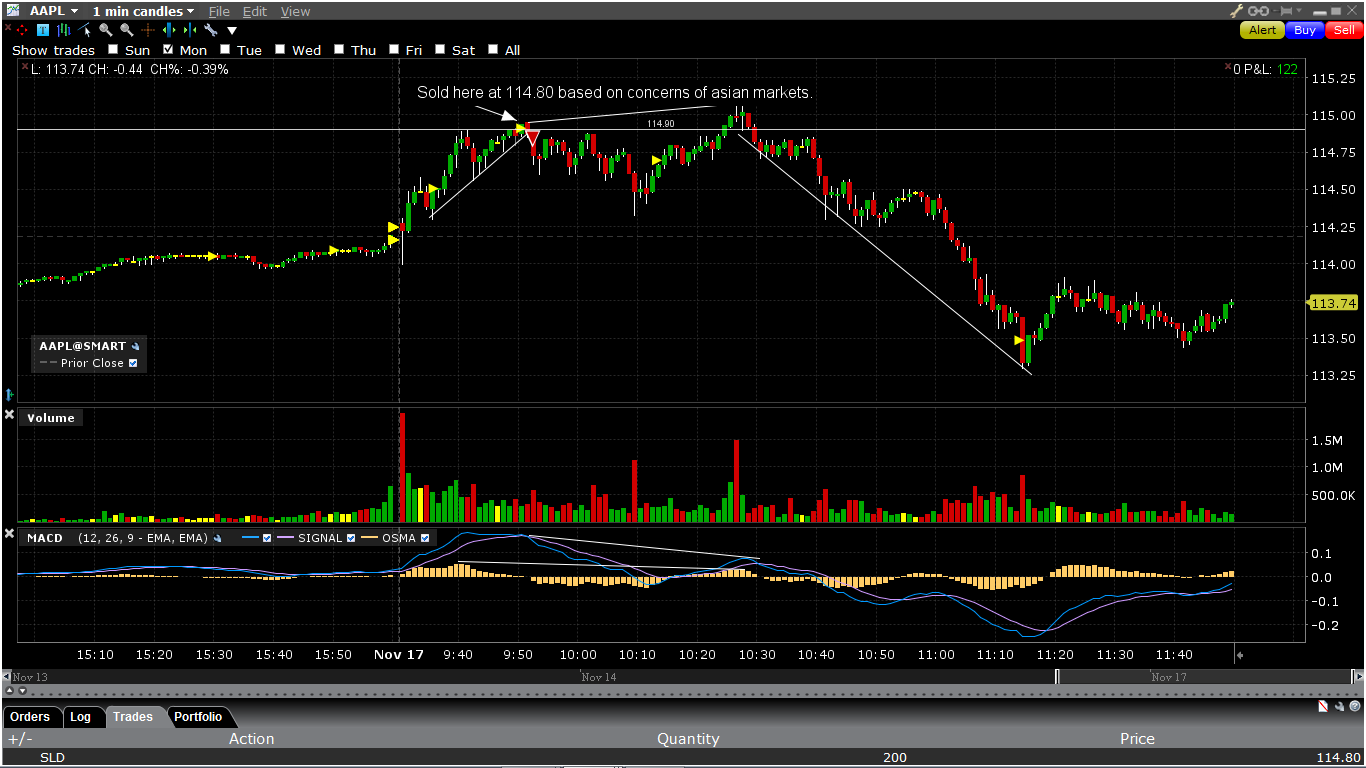1366x768 pixels.
Task: Click the Quantity column header in trades table
Action: [688, 739]
